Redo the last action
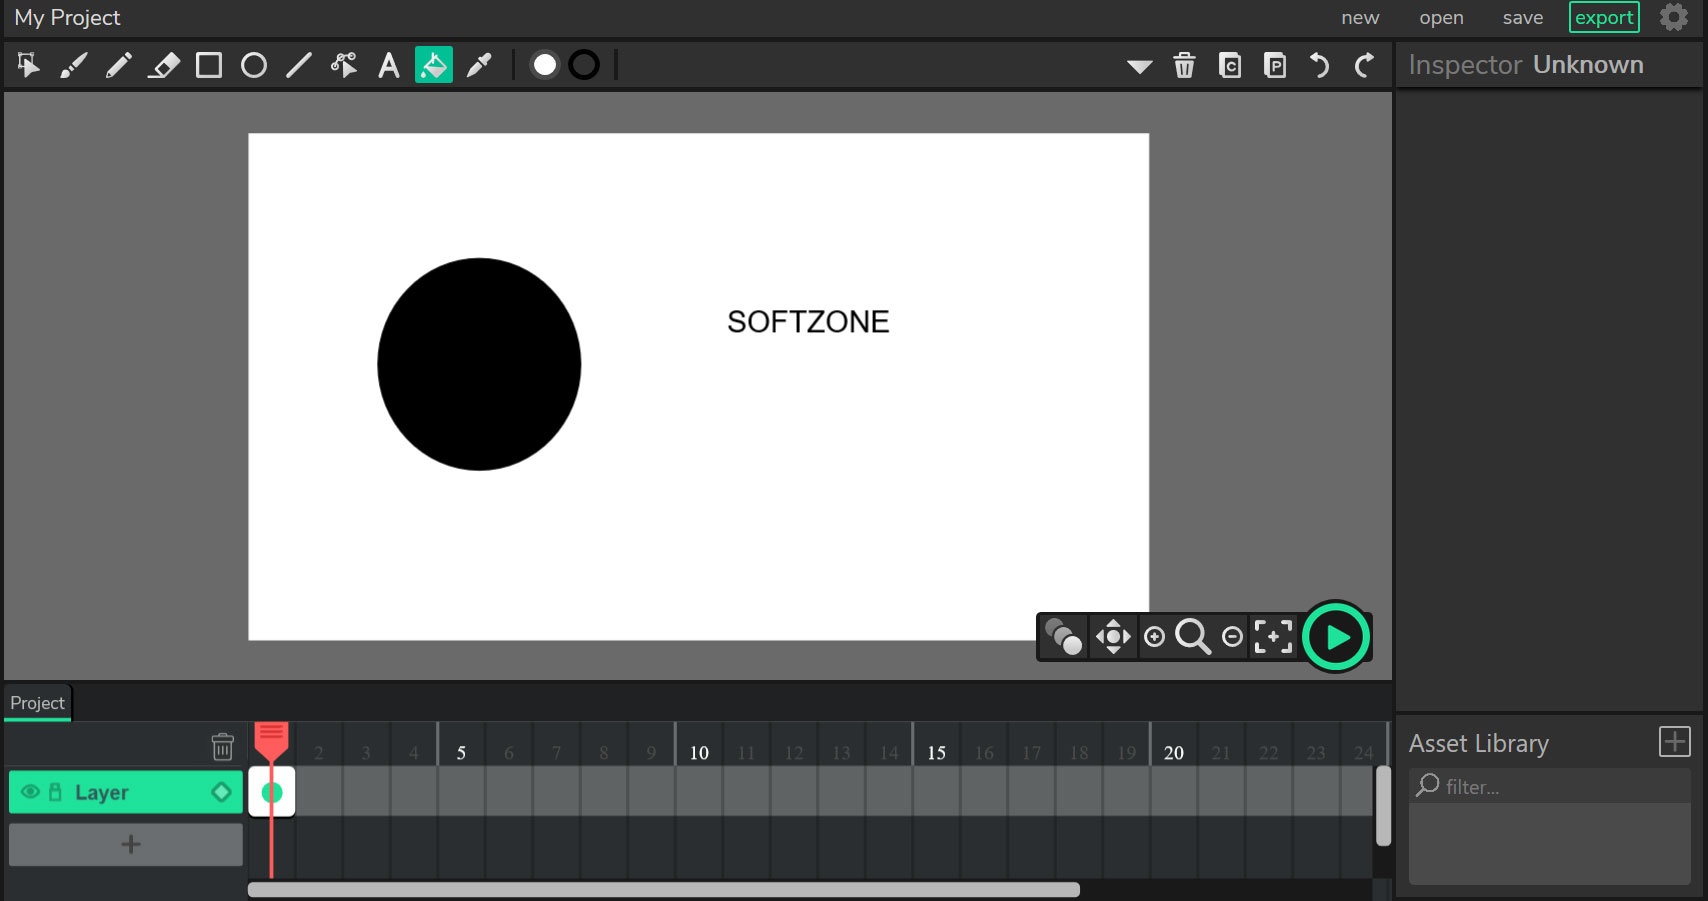 click(1364, 65)
